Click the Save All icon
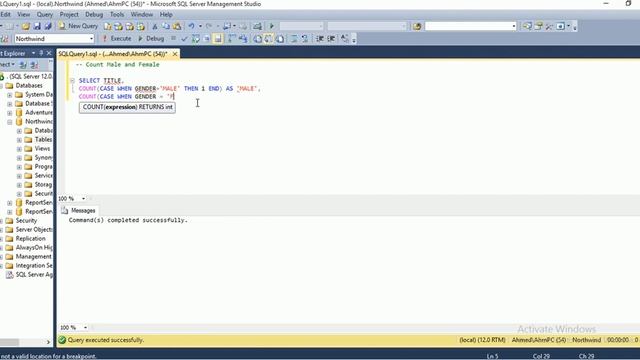This screenshot has height=360, width=640. 48,26
